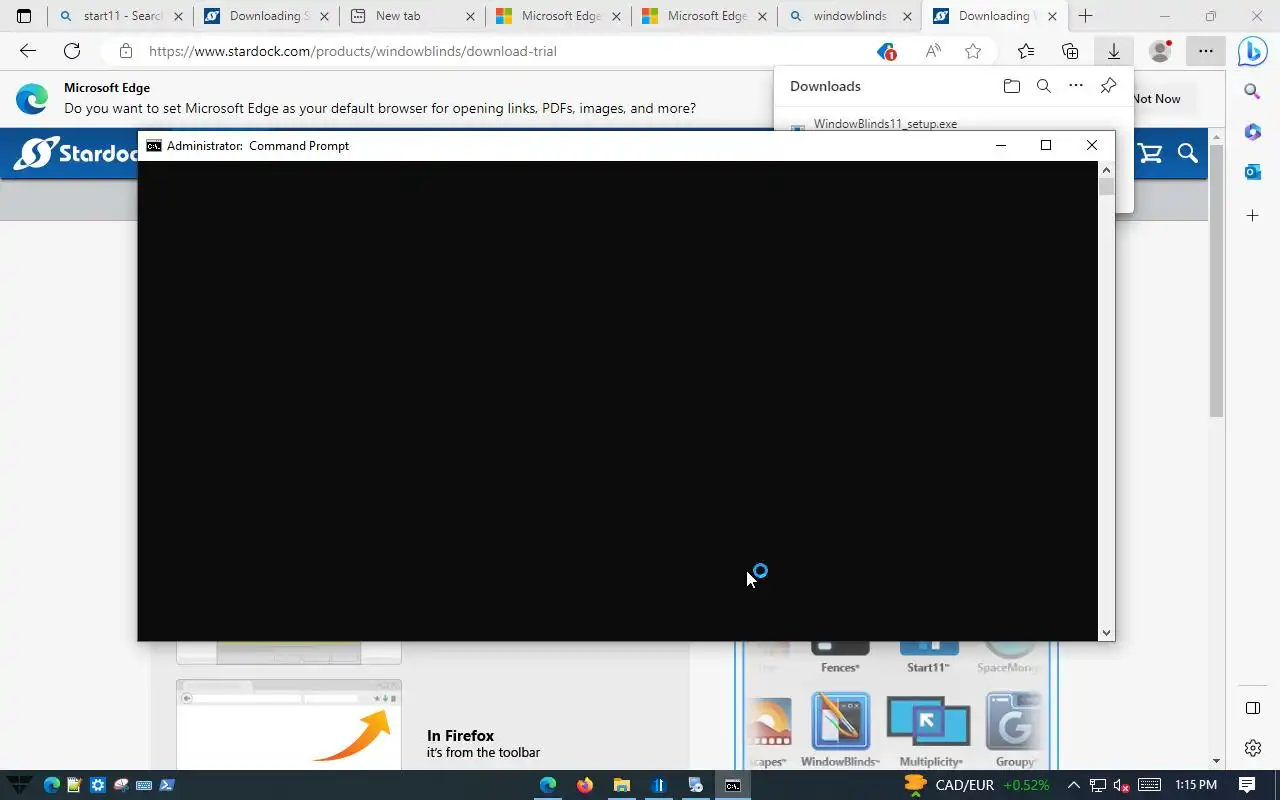This screenshot has height=800, width=1280.
Task: Open the tab actions menu
Action: pyautogui.click(x=24, y=16)
